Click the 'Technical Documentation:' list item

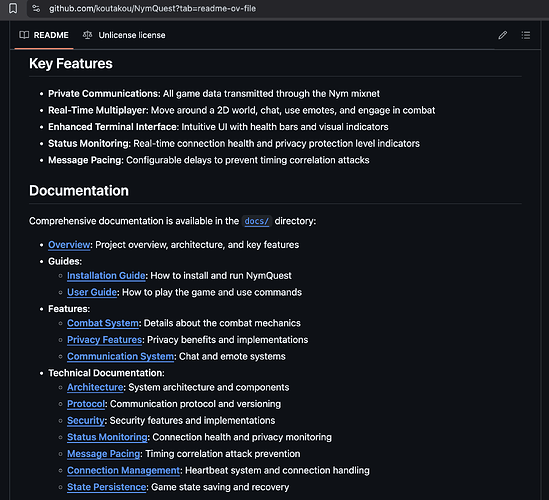pyautogui.click(x=106, y=373)
